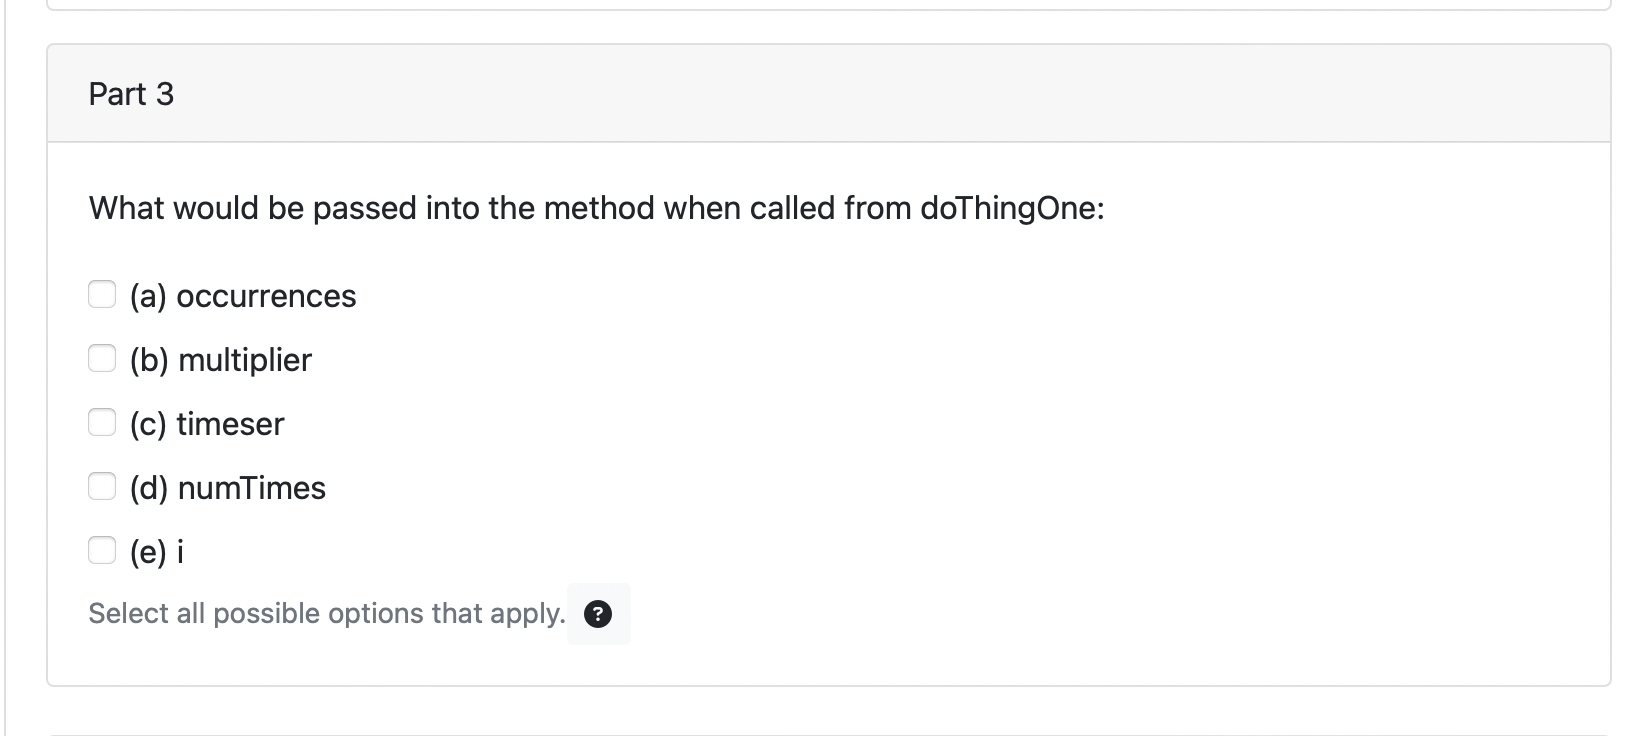Screen dimensions: 1652x736
Task: Enable the occurrences answer choice
Action: 103,294
